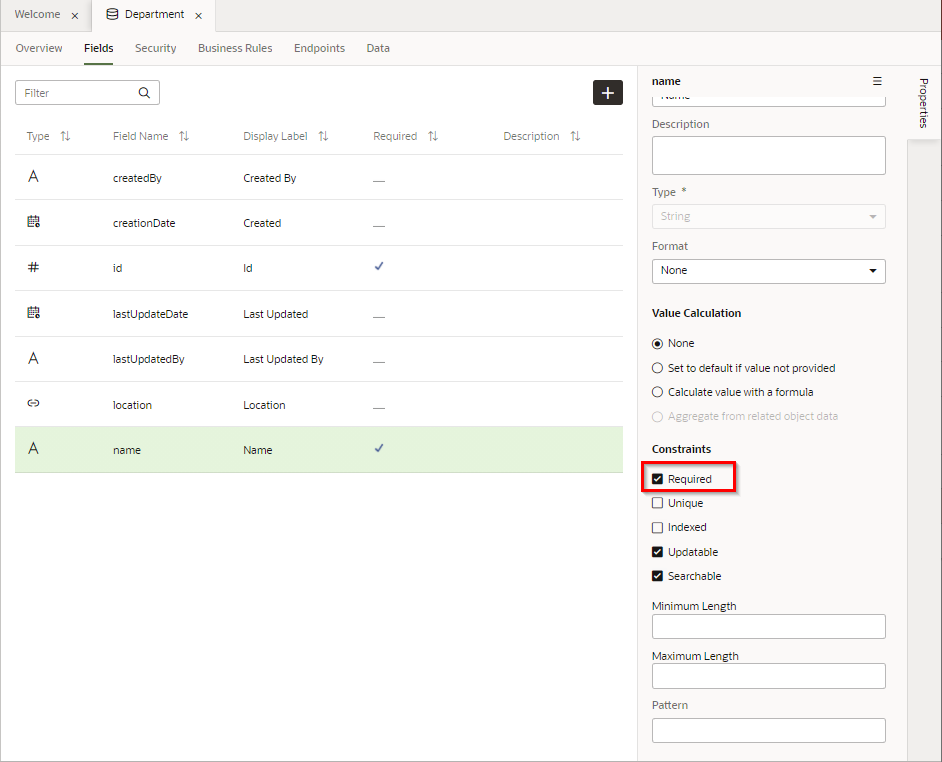Enable the Unique constraint checkbox
This screenshot has width=942, height=762.
click(658, 503)
